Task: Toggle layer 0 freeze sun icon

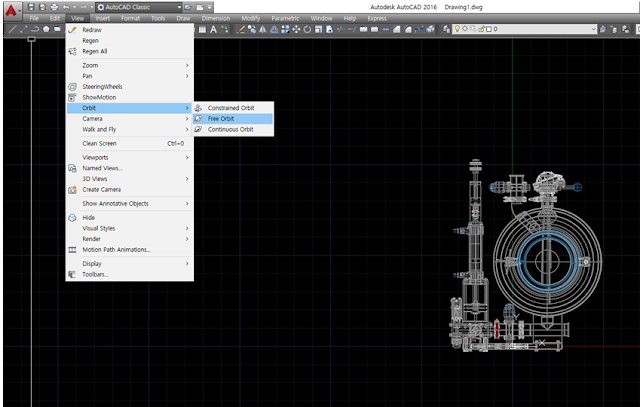Action: (x=464, y=29)
